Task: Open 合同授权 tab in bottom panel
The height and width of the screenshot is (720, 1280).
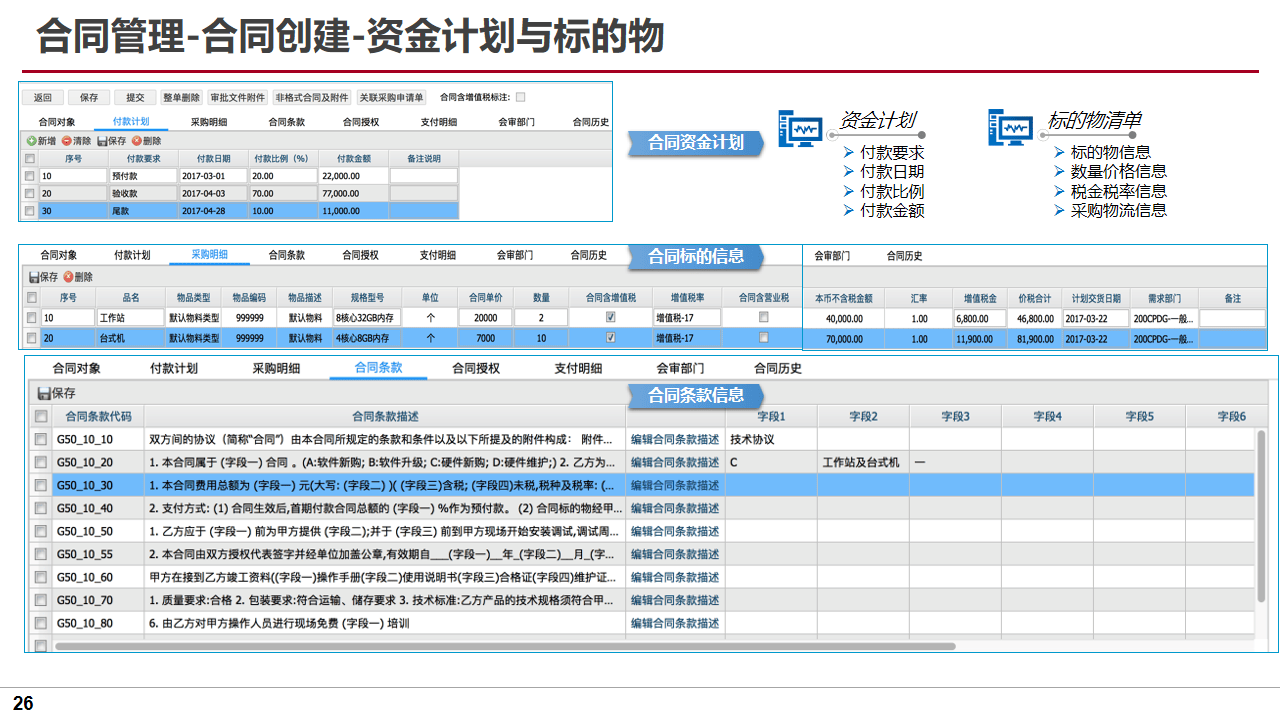Action: click(x=476, y=368)
